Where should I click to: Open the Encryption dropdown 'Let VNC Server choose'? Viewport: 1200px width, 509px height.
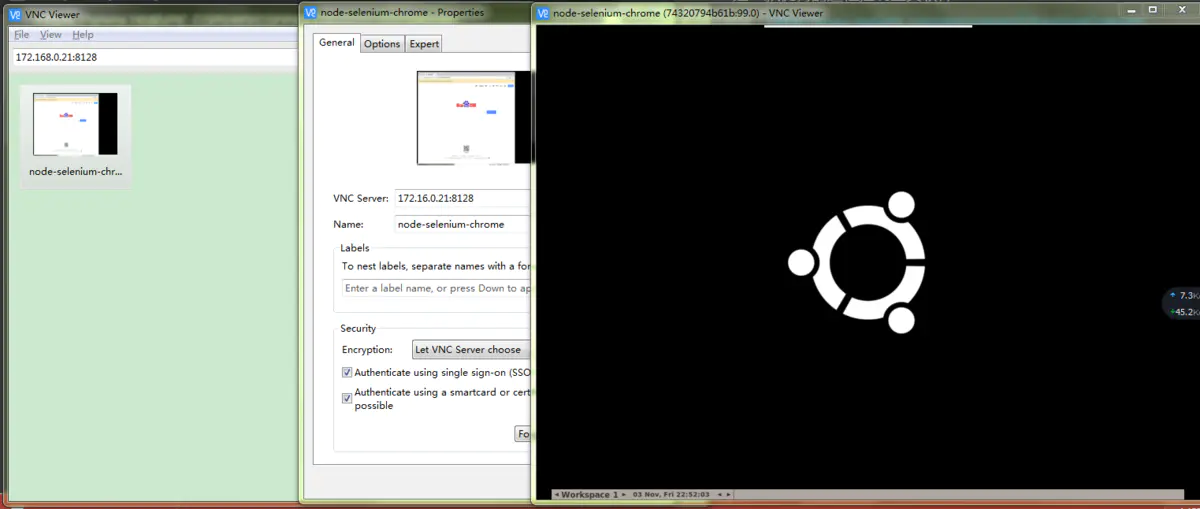471,349
